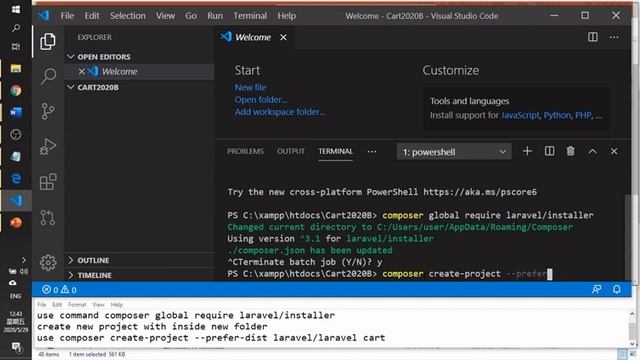Maximize the terminal panel size
The width and height of the screenshot is (640, 360).
(x=592, y=151)
